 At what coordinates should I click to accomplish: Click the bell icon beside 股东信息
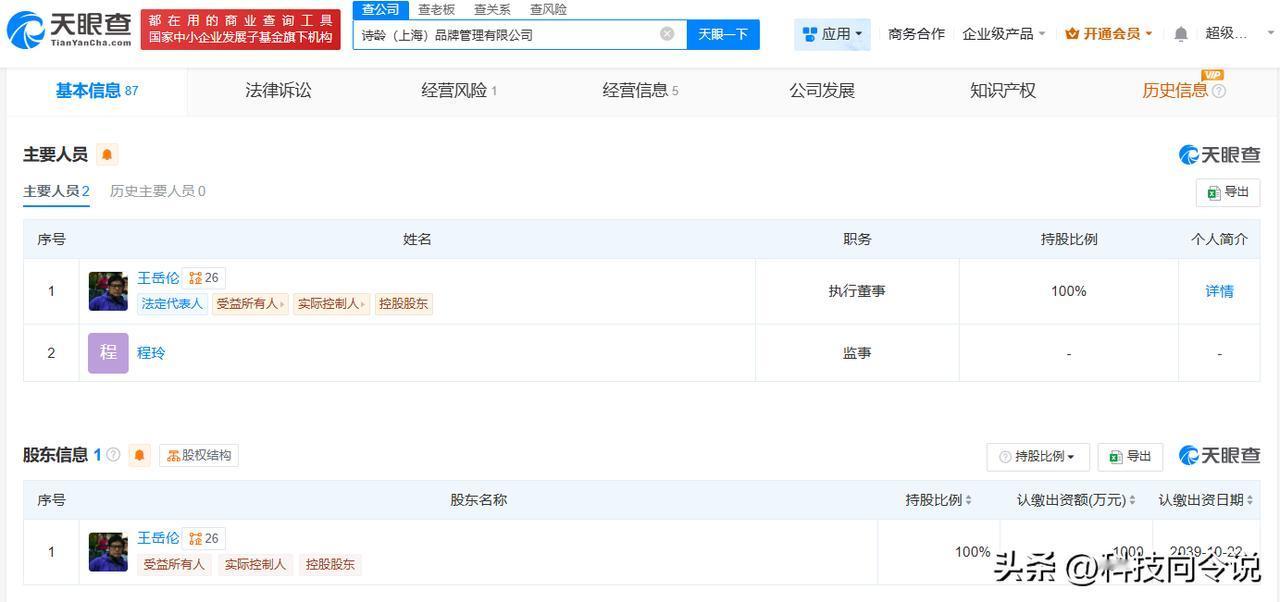click(x=139, y=455)
